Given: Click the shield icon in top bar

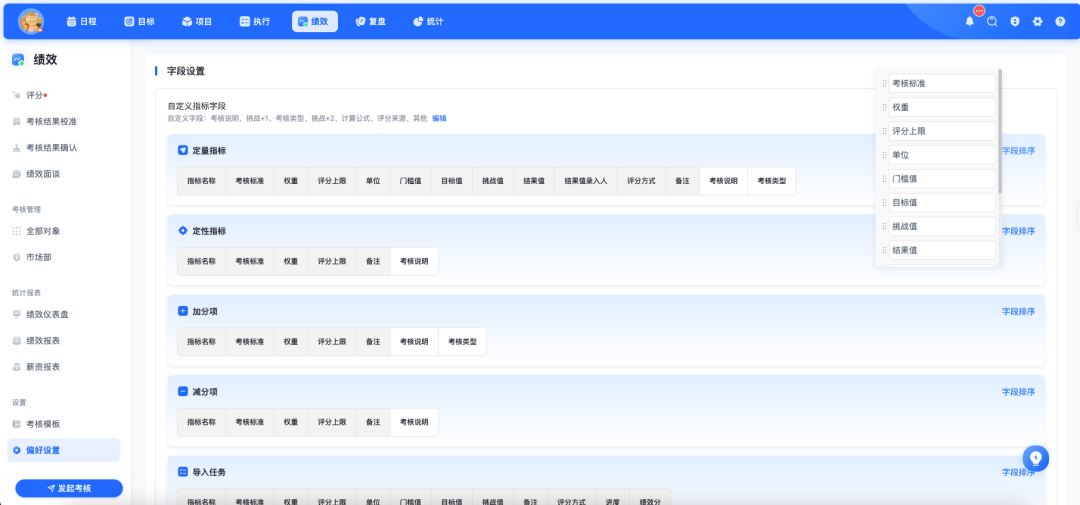Looking at the screenshot, I should (1014, 21).
